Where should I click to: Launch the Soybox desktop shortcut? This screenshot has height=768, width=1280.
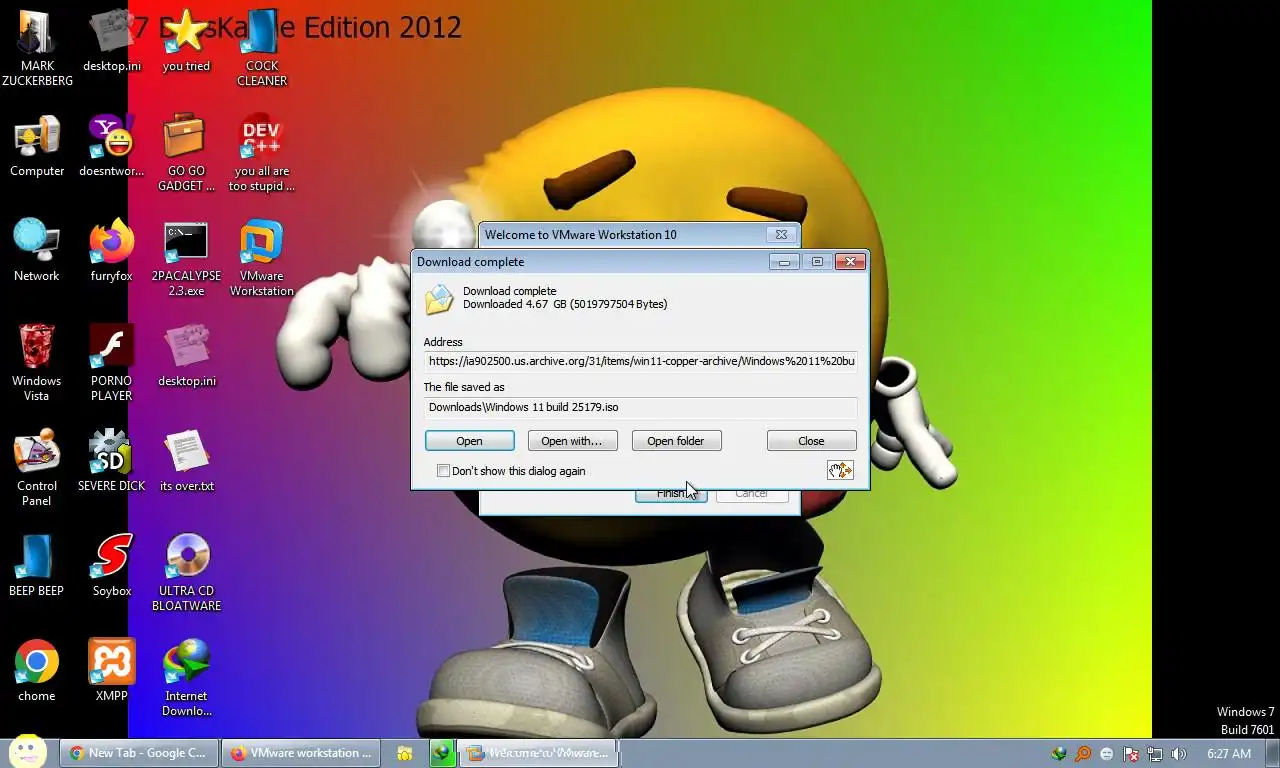click(x=112, y=566)
